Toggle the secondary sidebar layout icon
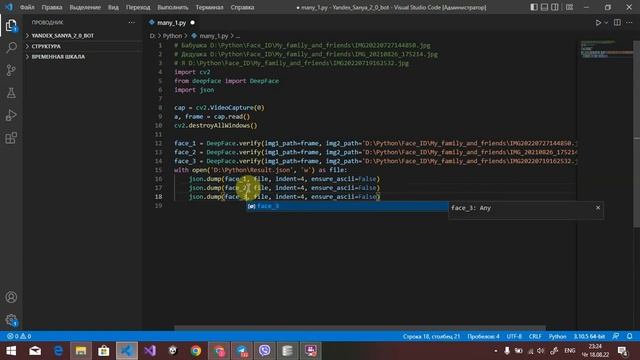Image resolution: width=640 pixels, height=360 pixels. click(555, 7)
